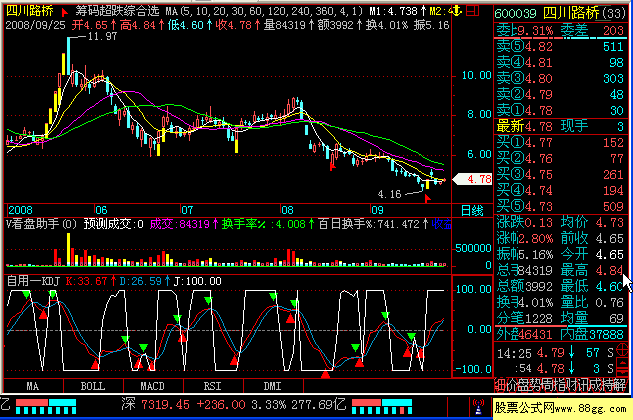Image resolution: width=633 pixels, height=420 pixels.
Task: Open the 财 tab in right panel
Action: [570, 385]
